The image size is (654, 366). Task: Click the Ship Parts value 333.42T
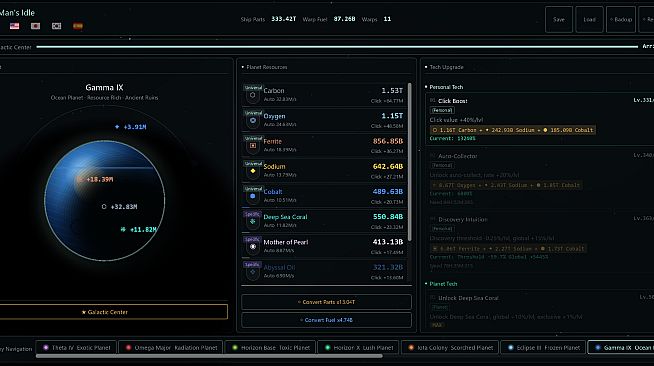coord(284,19)
